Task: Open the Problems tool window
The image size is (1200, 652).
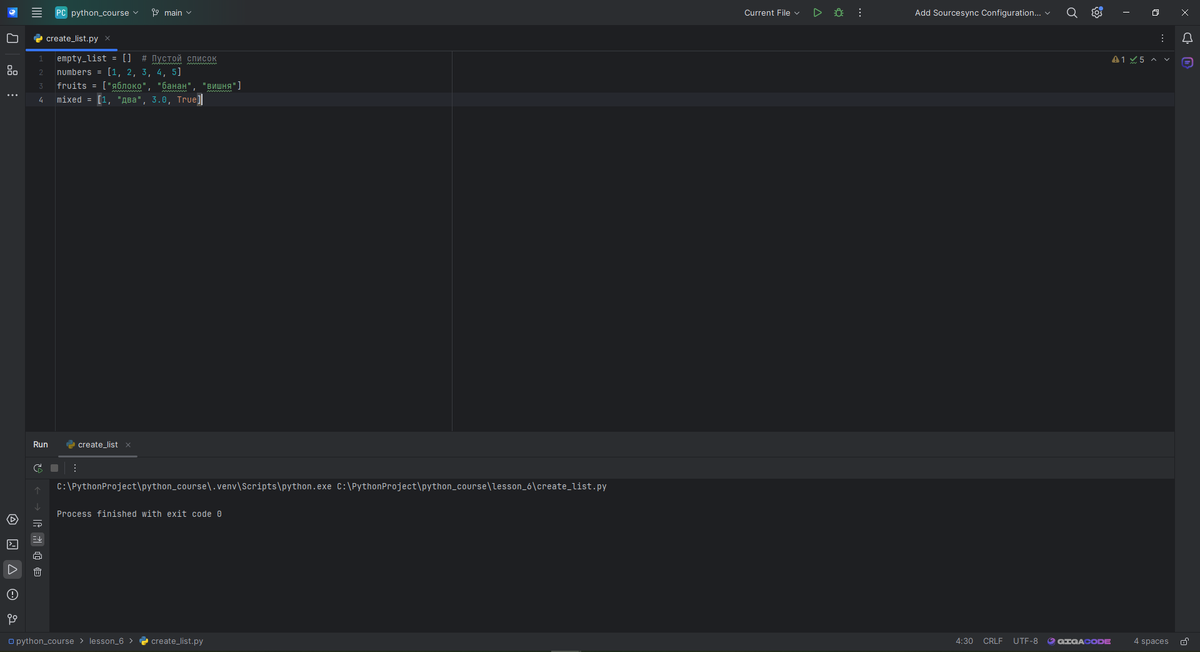Action: tap(12, 594)
